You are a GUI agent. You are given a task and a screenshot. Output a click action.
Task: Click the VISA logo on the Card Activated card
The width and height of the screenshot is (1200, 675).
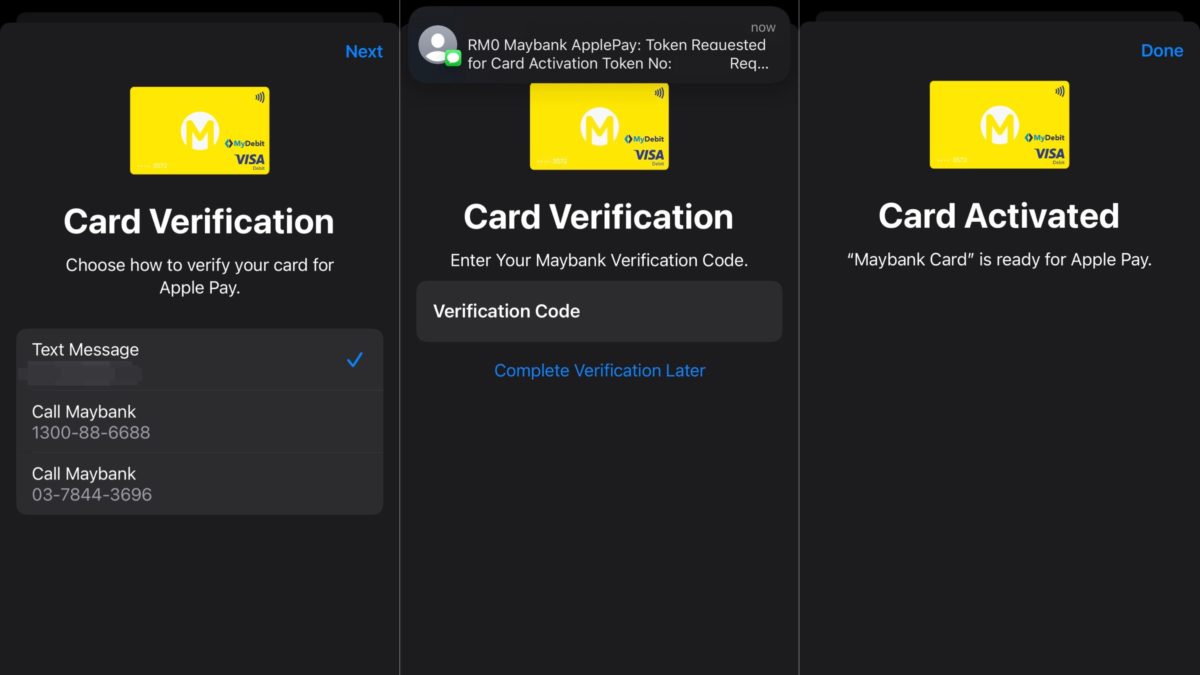pyautogui.click(x=1050, y=153)
